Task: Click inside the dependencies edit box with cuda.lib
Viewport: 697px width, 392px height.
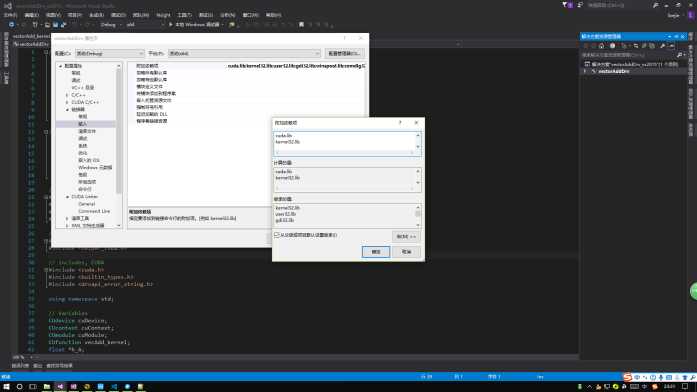Action: (344, 140)
